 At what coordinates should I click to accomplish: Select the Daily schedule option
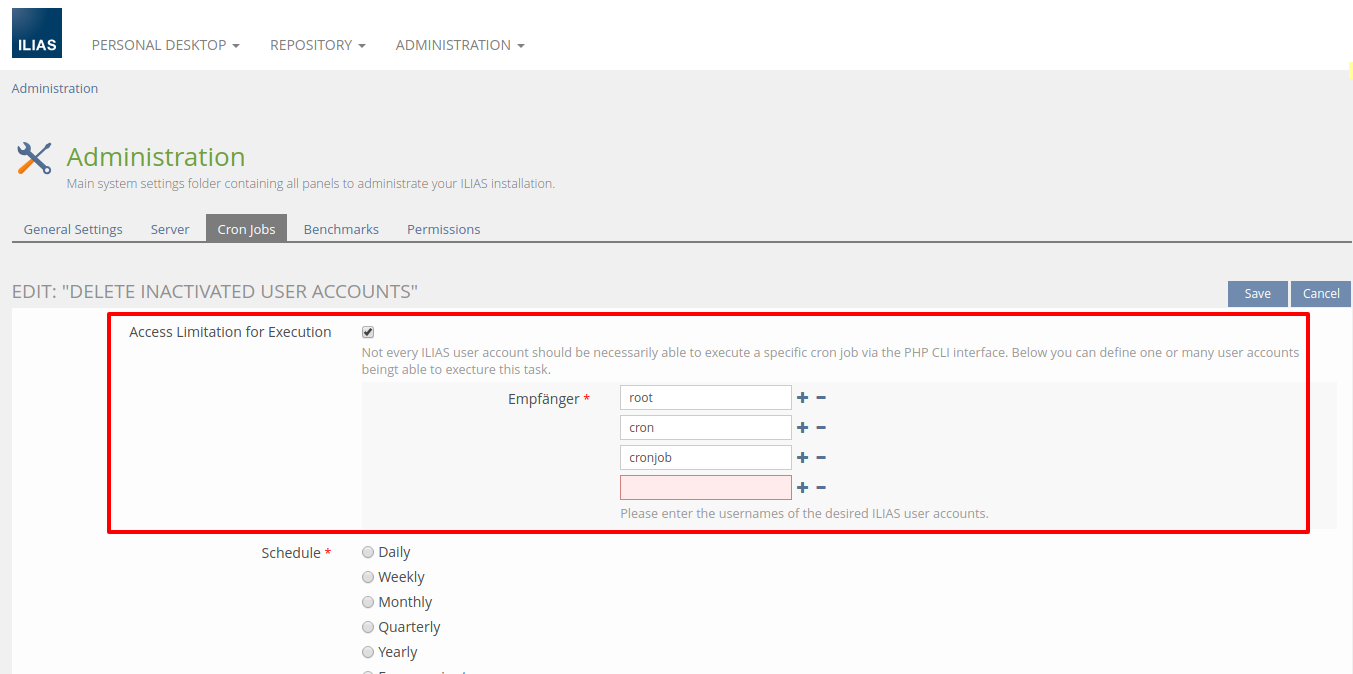click(368, 552)
